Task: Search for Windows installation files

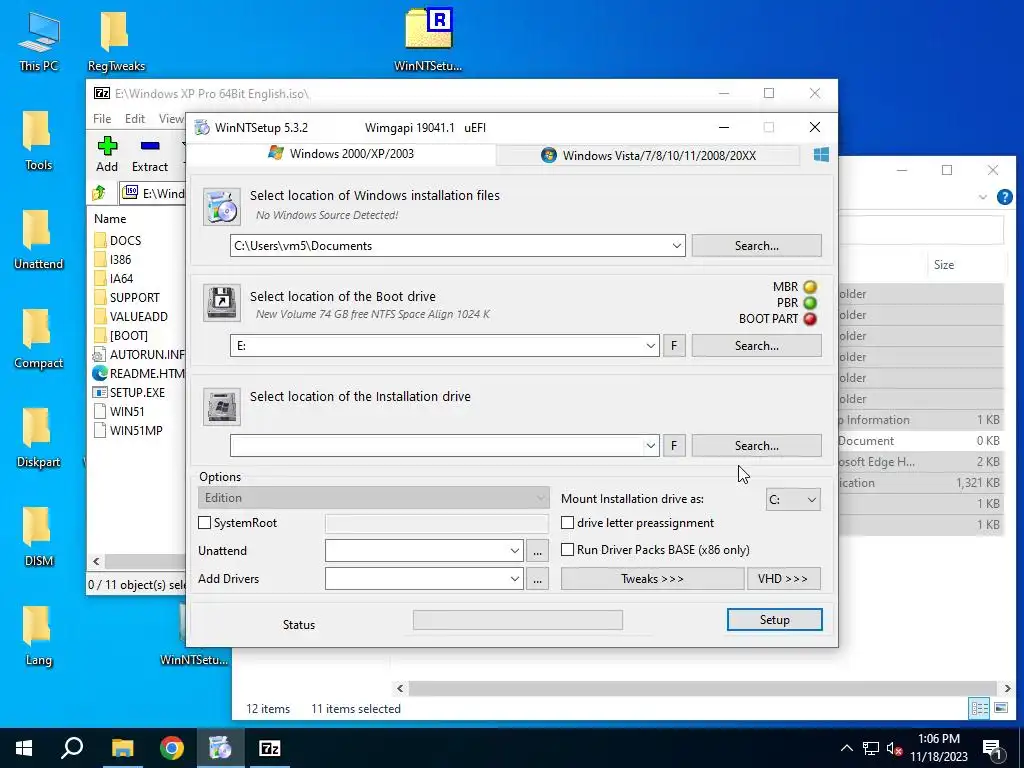Action: click(756, 246)
